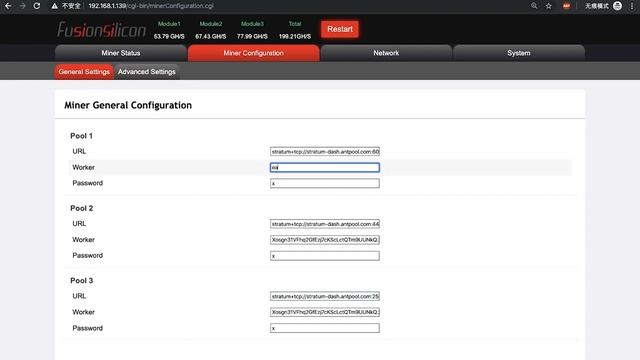The height and width of the screenshot is (360, 640).
Task: Open the System tab
Action: 519,53
